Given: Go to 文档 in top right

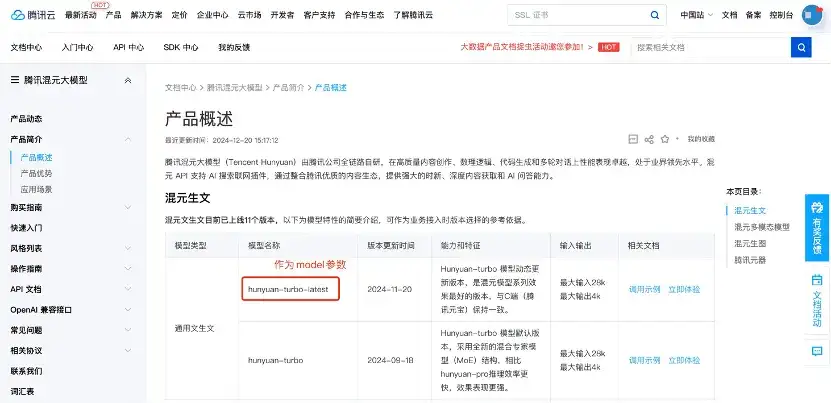Looking at the screenshot, I should tap(730, 15).
